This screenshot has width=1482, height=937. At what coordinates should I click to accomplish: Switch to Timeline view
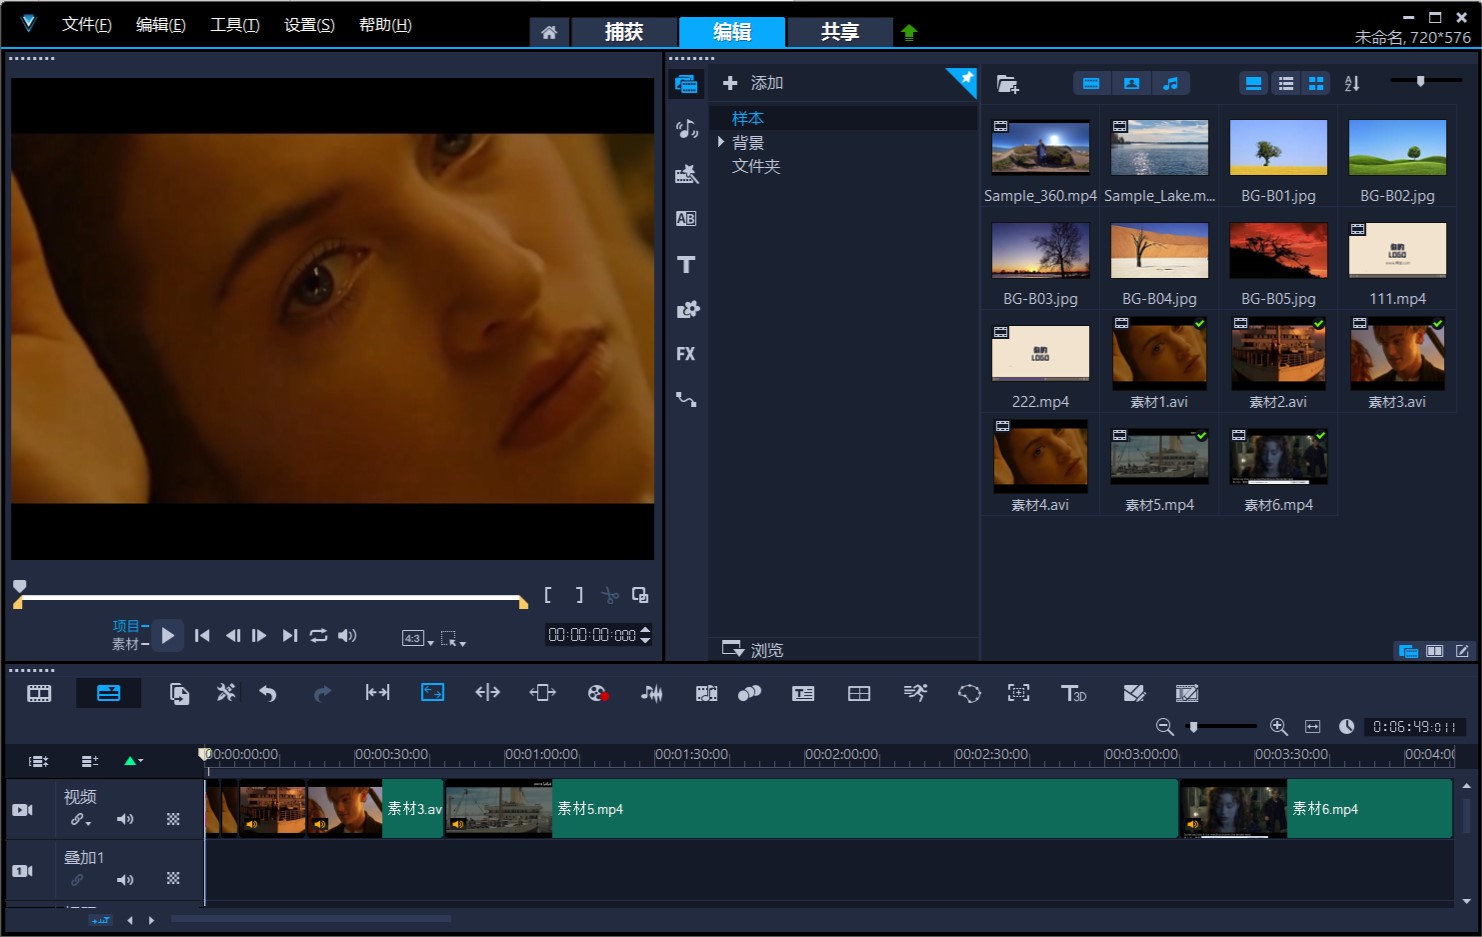(x=108, y=693)
